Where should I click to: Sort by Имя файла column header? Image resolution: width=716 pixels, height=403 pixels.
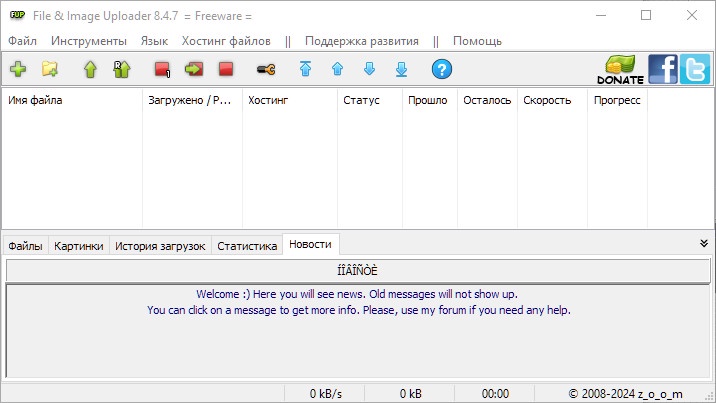72,100
